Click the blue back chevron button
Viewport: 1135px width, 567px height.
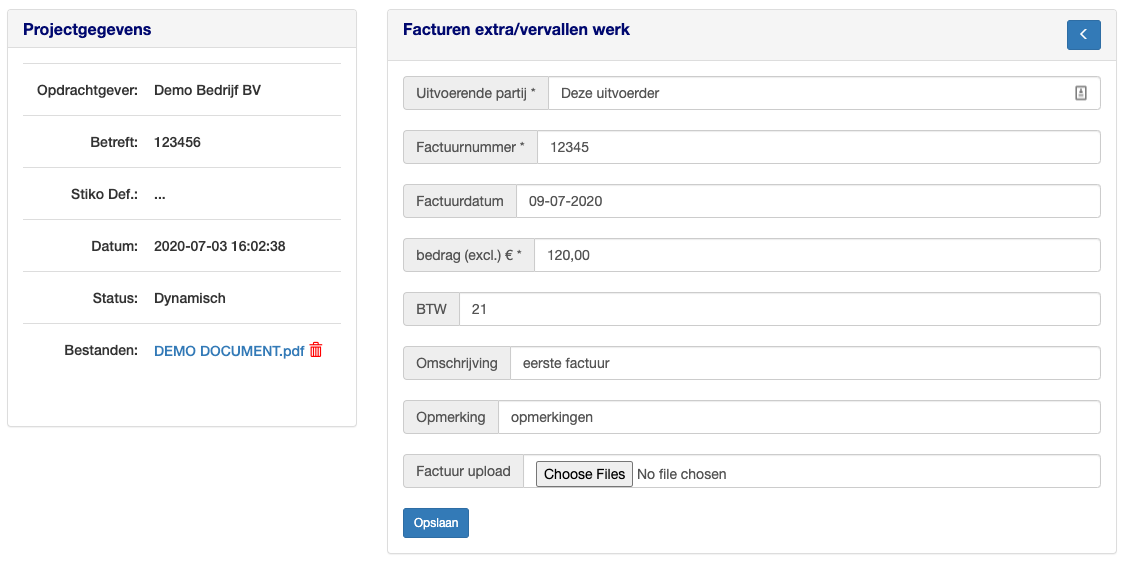1083,35
